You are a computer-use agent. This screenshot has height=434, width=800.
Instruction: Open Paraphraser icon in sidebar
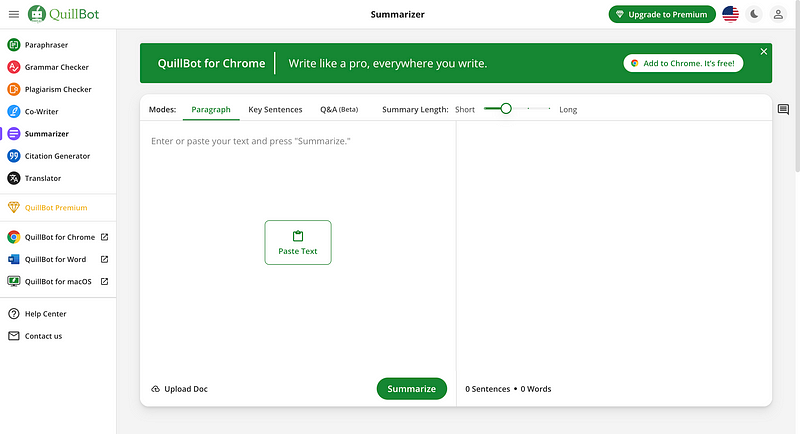(x=14, y=45)
